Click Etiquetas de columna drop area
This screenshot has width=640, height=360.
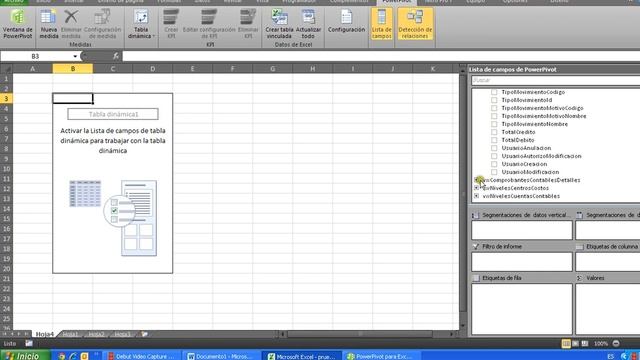click(x=608, y=262)
